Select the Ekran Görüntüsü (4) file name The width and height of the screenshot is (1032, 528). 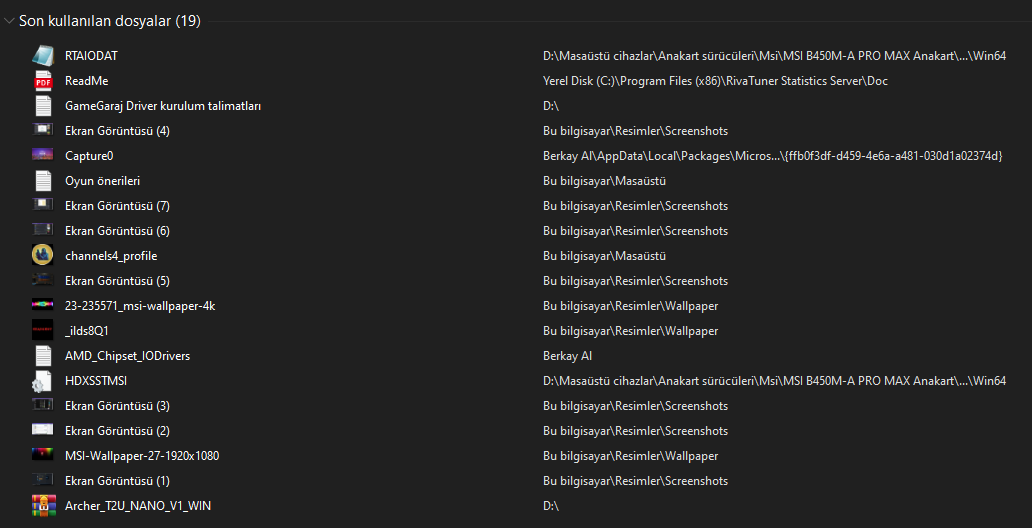(x=117, y=131)
